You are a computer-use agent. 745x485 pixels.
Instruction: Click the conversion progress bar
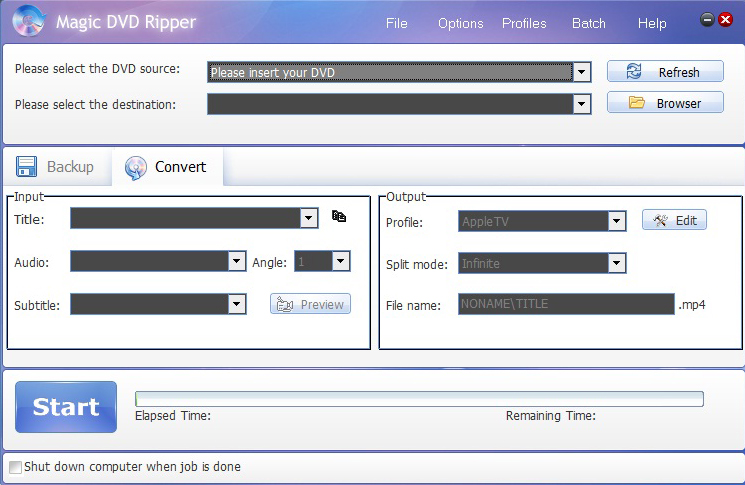[x=419, y=399]
